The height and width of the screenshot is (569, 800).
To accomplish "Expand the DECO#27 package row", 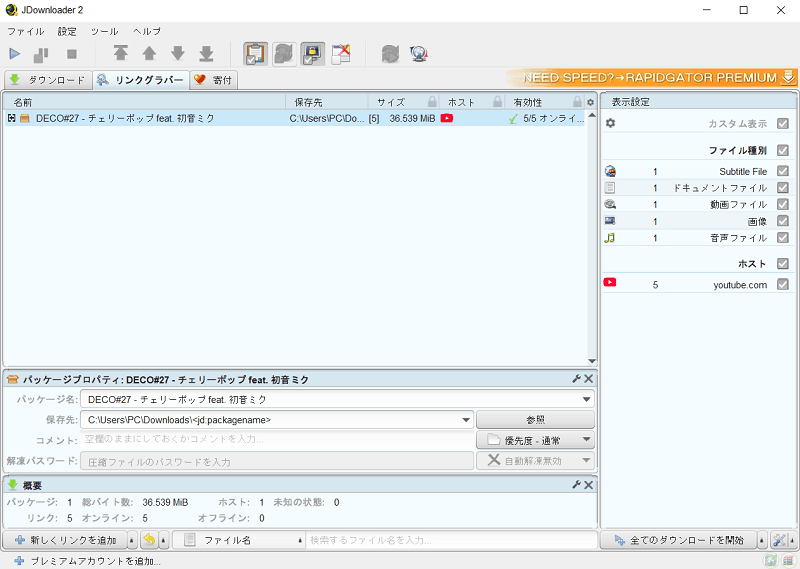I will point(11,118).
